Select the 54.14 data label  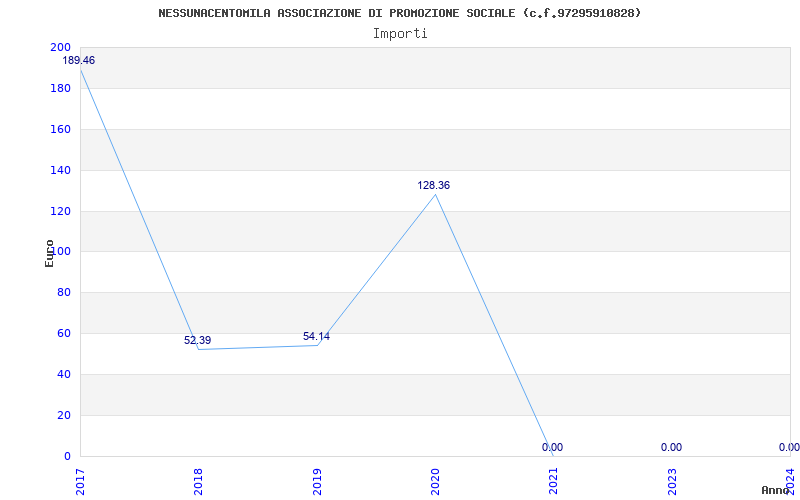(x=316, y=336)
